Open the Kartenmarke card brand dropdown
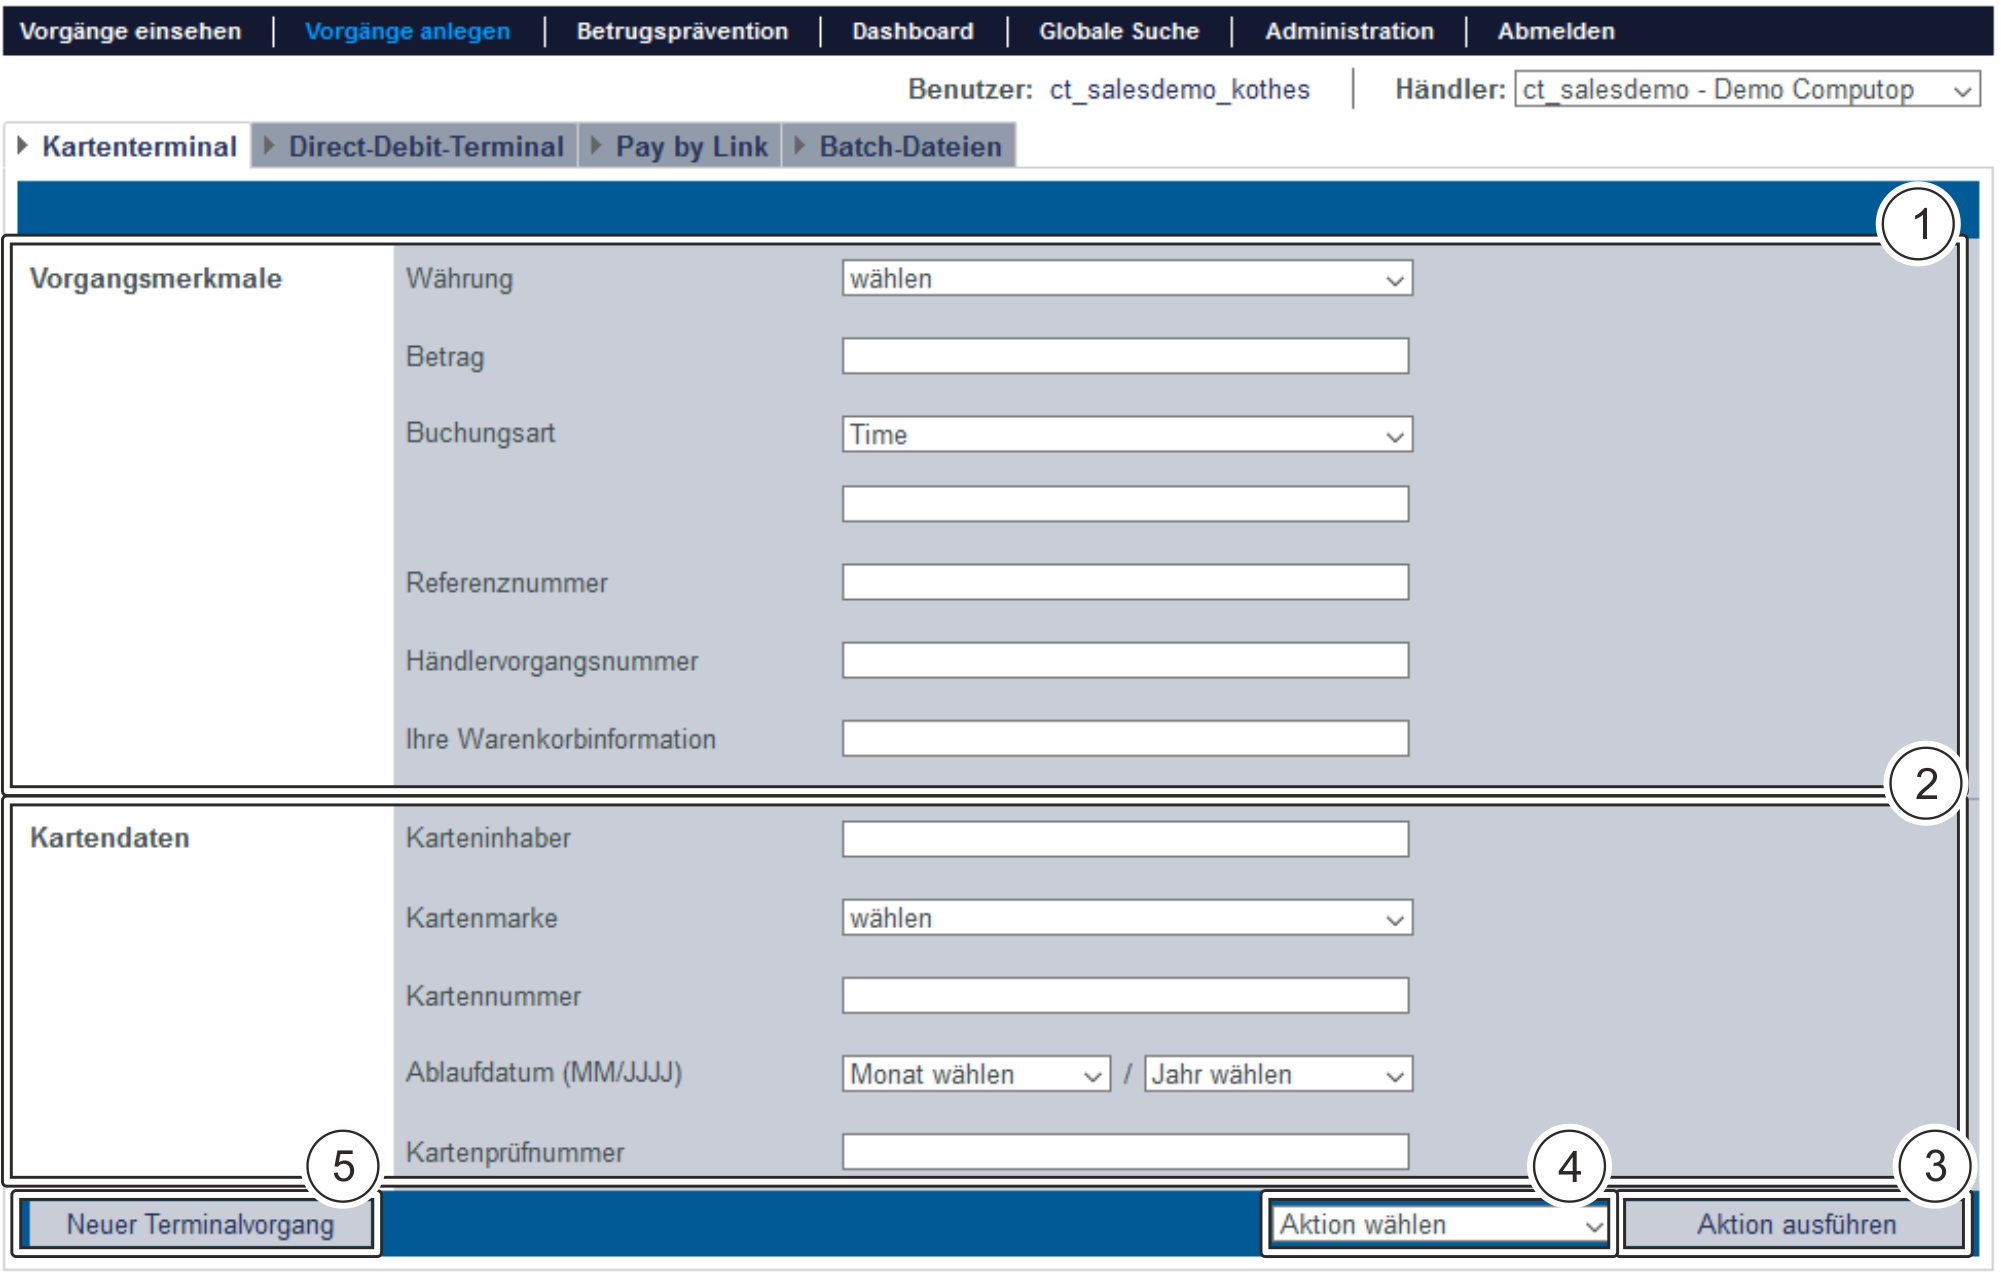This screenshot has height=1273, width=2001. click(1126, 918)
